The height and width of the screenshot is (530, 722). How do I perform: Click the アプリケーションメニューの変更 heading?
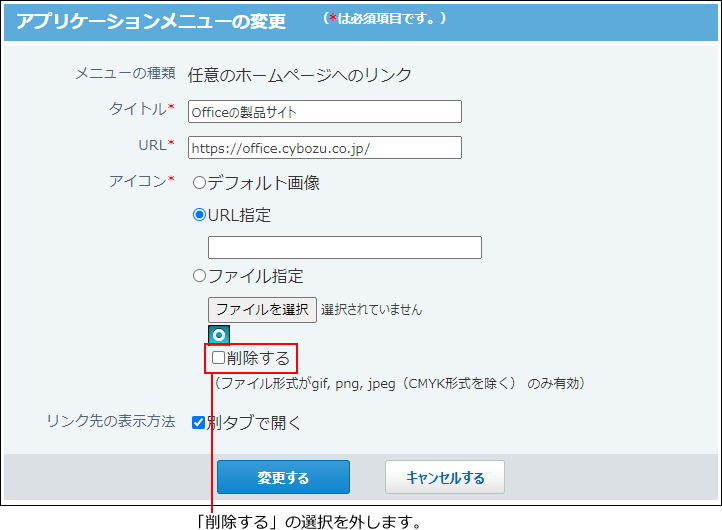pos(151,21)
